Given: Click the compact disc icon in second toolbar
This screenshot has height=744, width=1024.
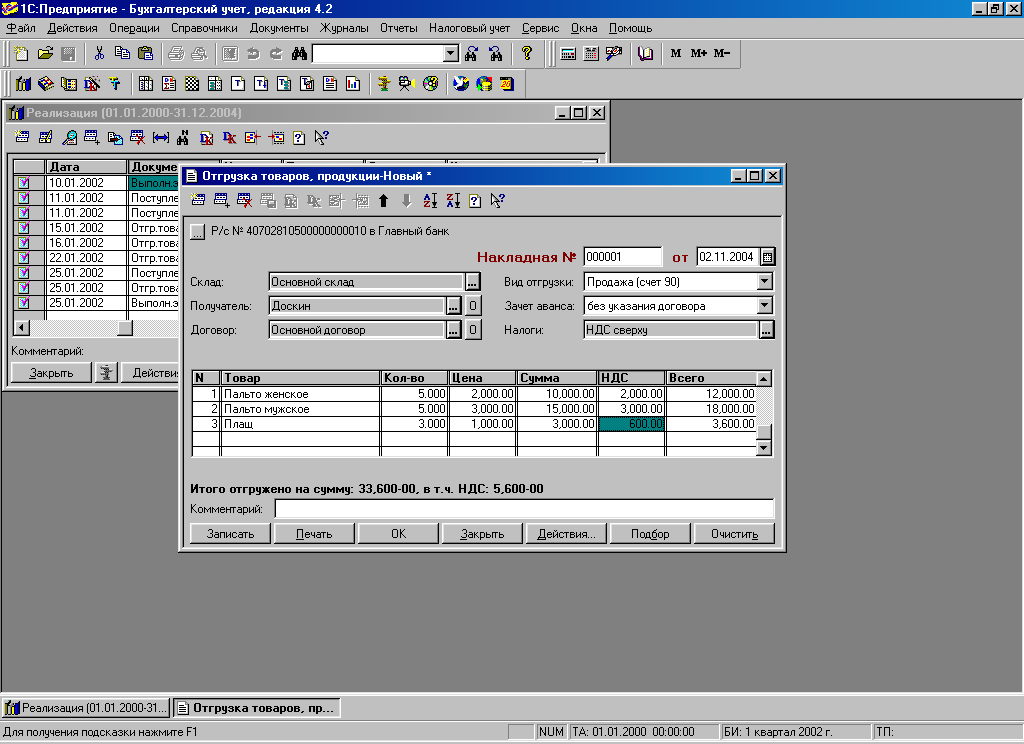Looking at the screenshot, I should (x=430, y=84).
